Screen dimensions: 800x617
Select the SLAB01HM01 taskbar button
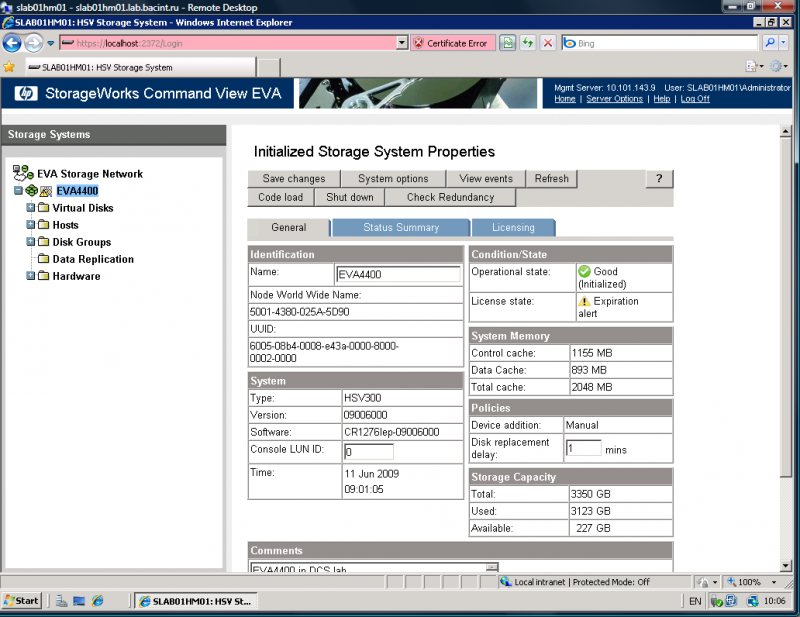coord(196,601)
